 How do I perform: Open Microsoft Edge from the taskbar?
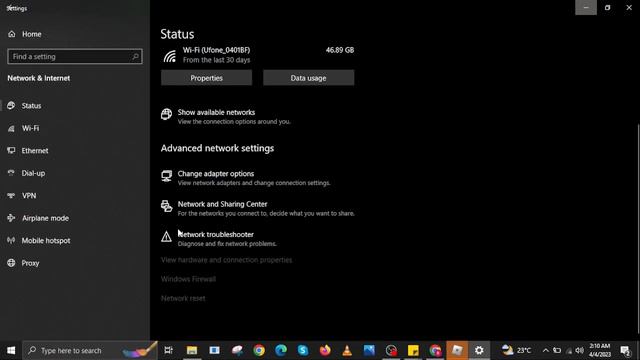[281, 350]
